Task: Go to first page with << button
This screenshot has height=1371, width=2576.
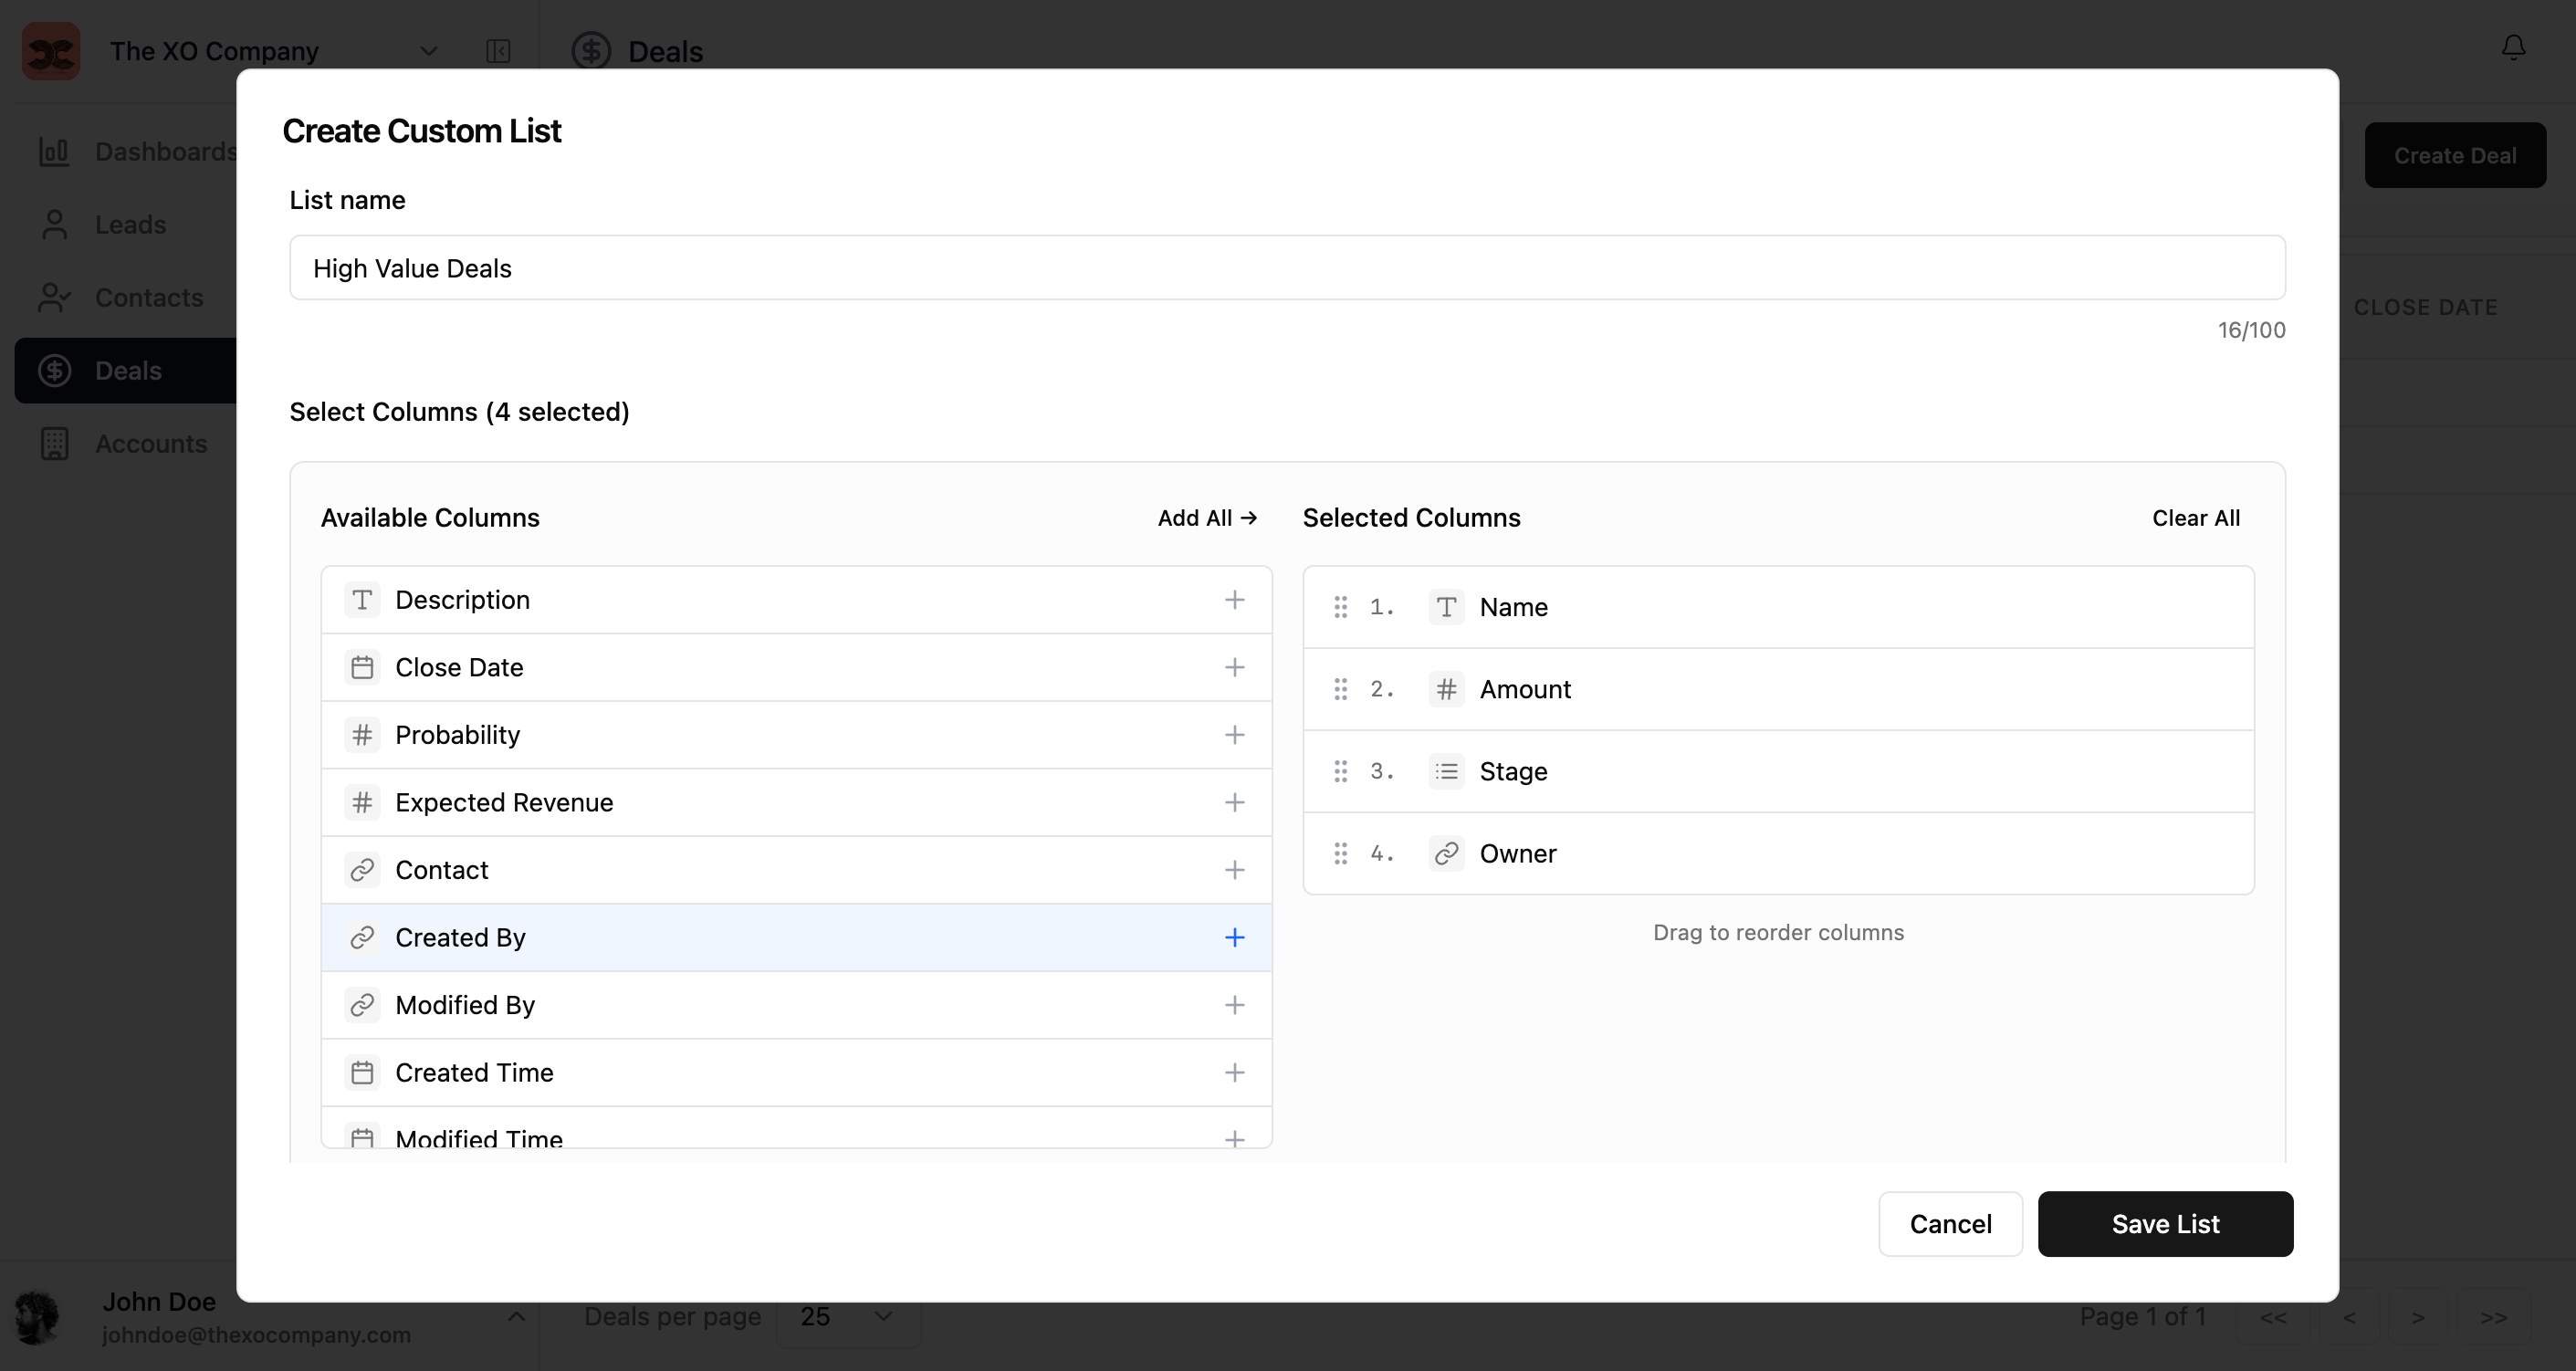Action: pyautogui.click(x=2273, y=1318)
